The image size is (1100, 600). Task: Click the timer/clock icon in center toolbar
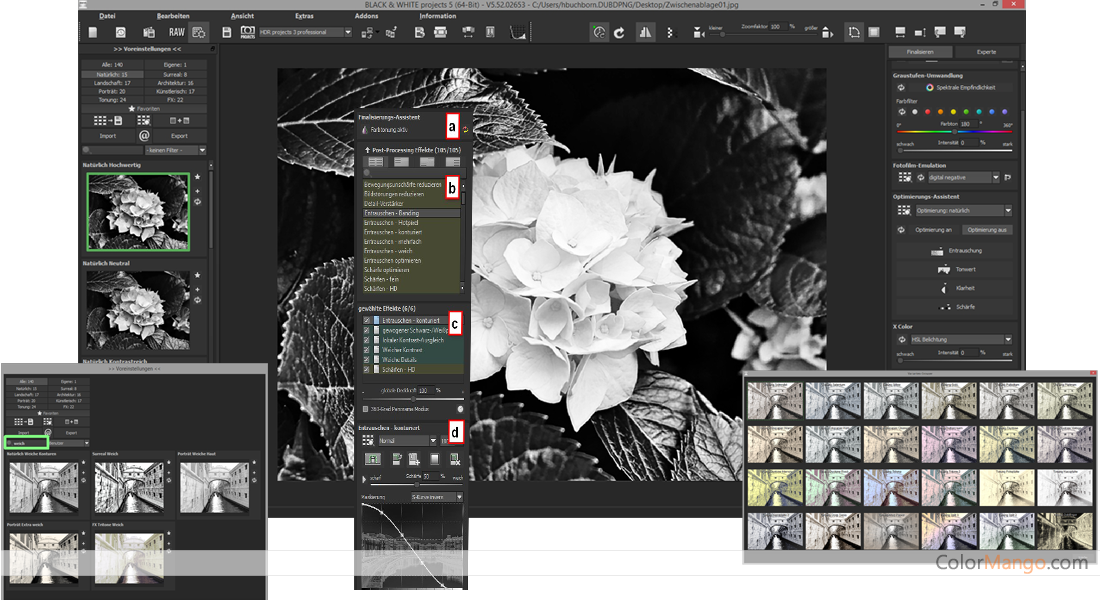(598, 32)
